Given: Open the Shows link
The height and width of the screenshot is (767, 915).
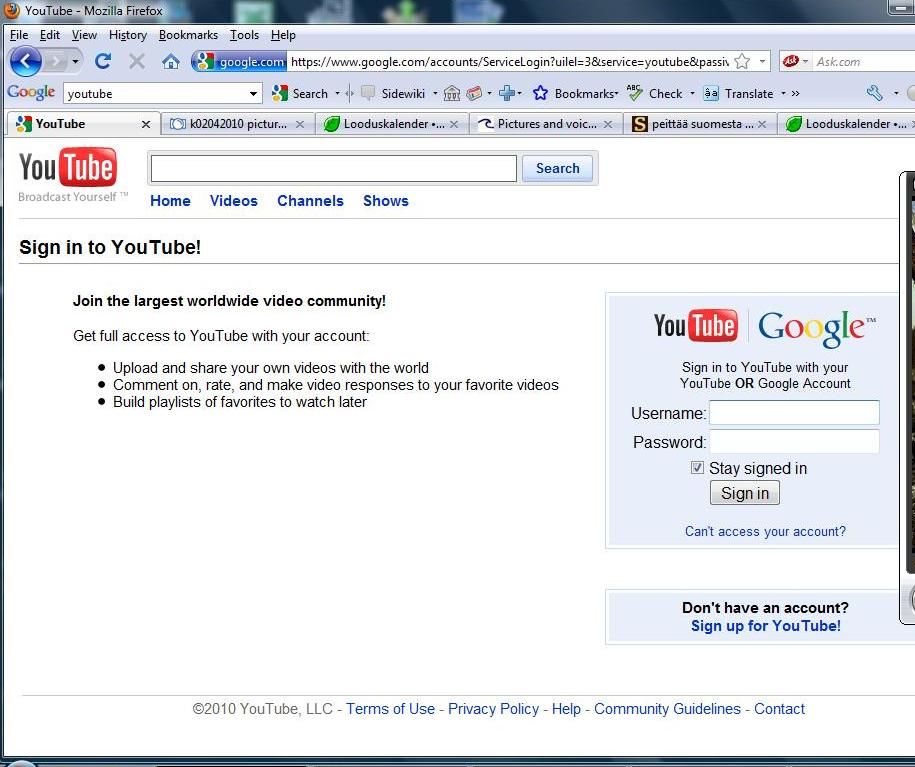Looking at the screenshot, I should (386, 201).
